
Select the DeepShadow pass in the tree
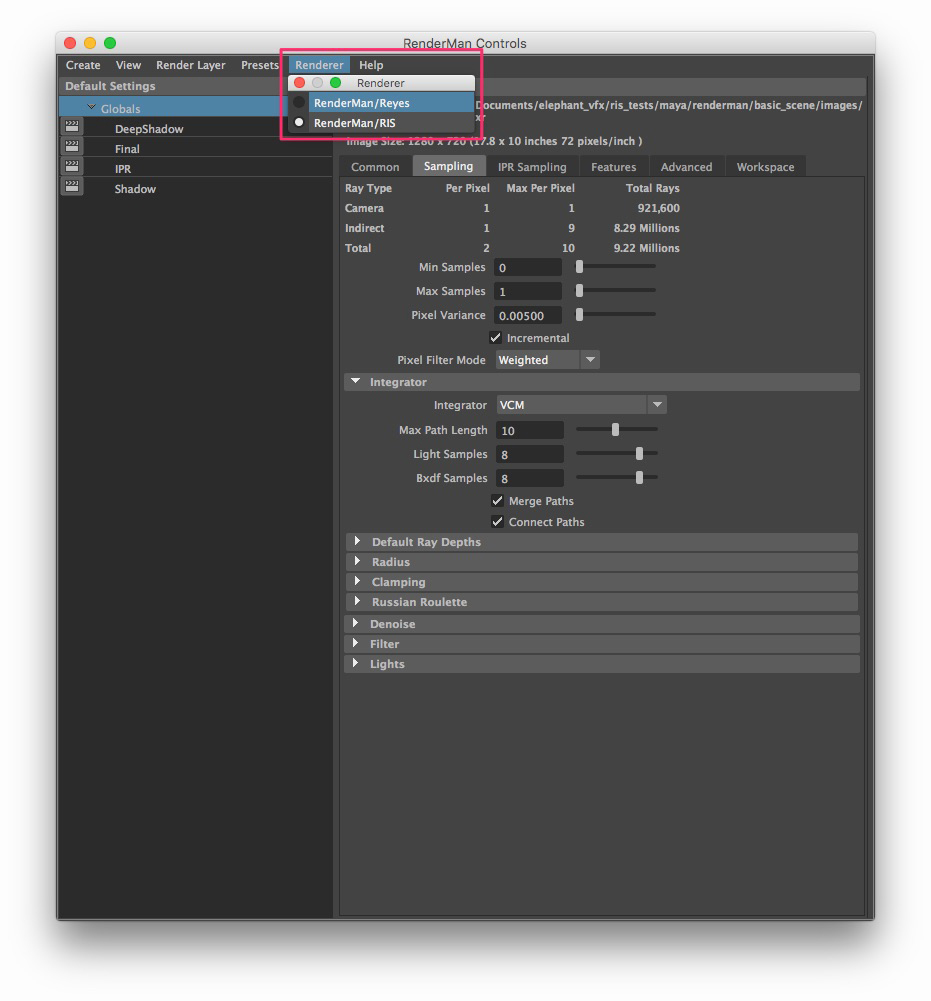click(149, 129)
